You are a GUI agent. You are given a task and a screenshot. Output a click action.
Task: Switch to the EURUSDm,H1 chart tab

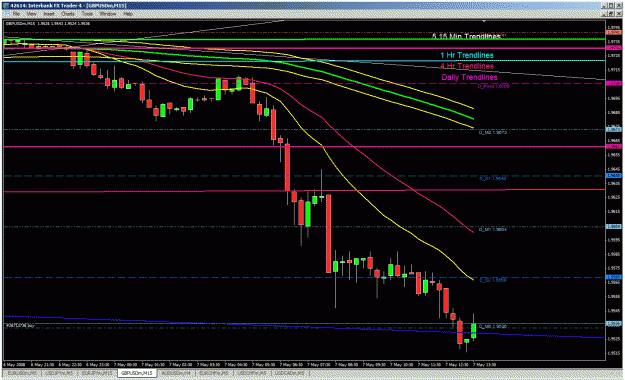coord(22,373)
